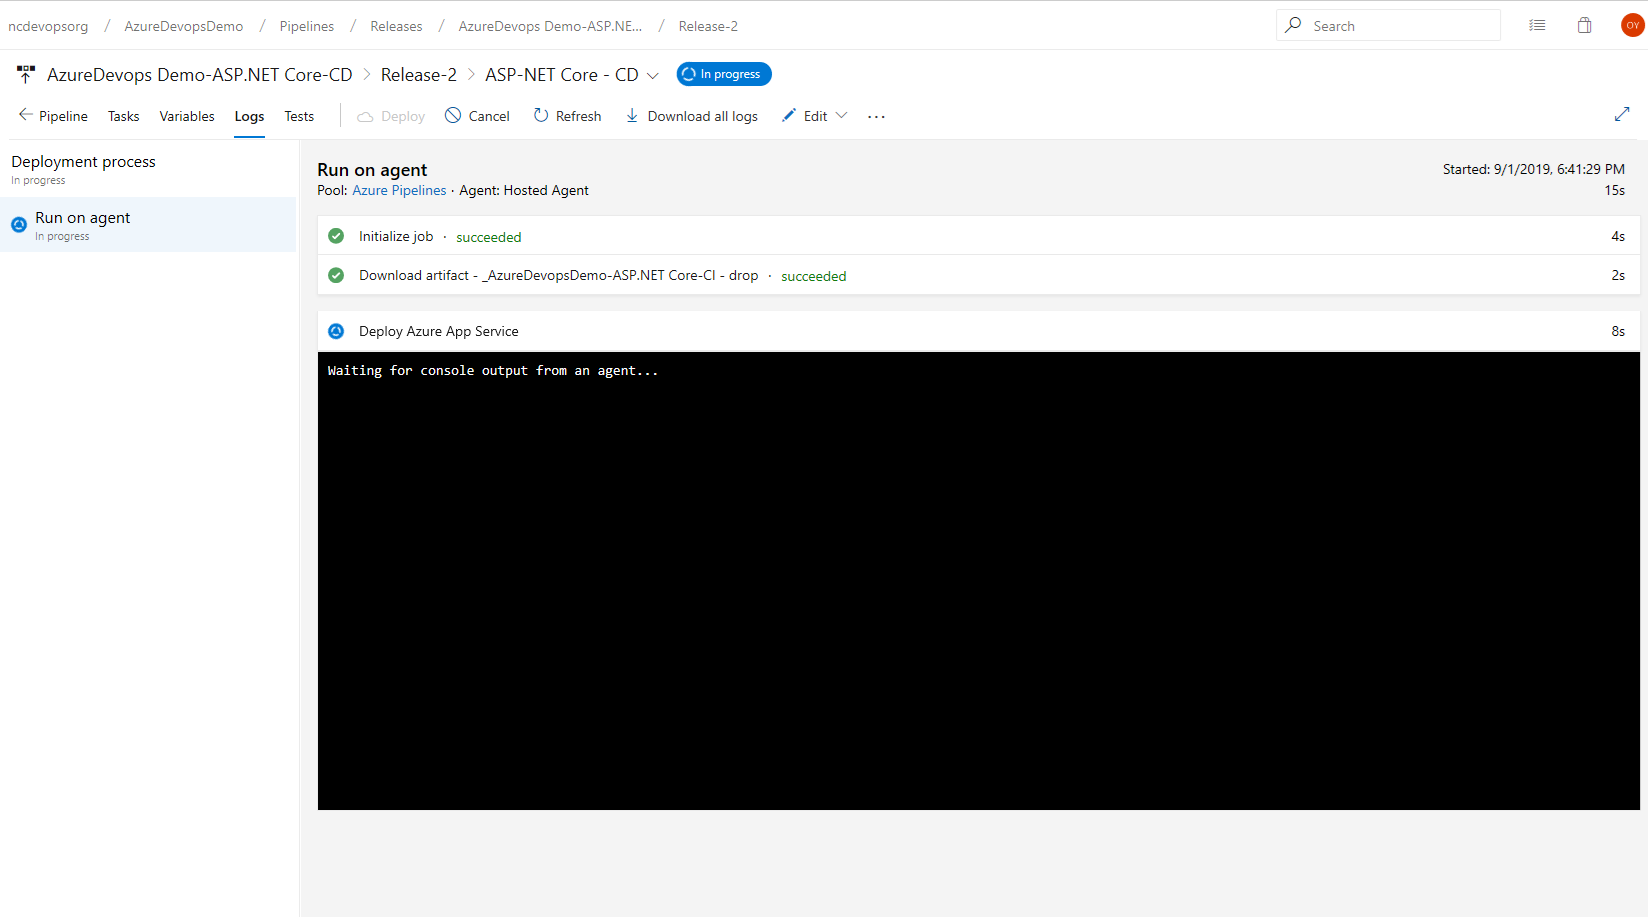Open the Releases breadcrumb
This screenshot has height=917, width=1648.
[x=396, y=26]
